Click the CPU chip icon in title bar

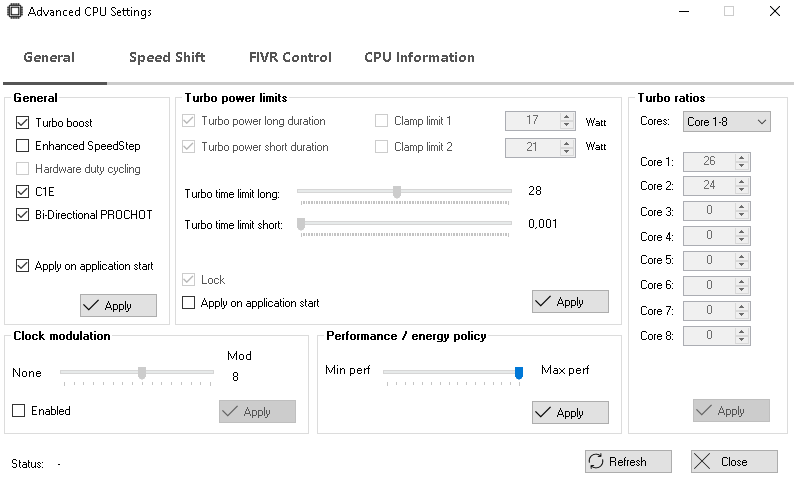point(14,12)
